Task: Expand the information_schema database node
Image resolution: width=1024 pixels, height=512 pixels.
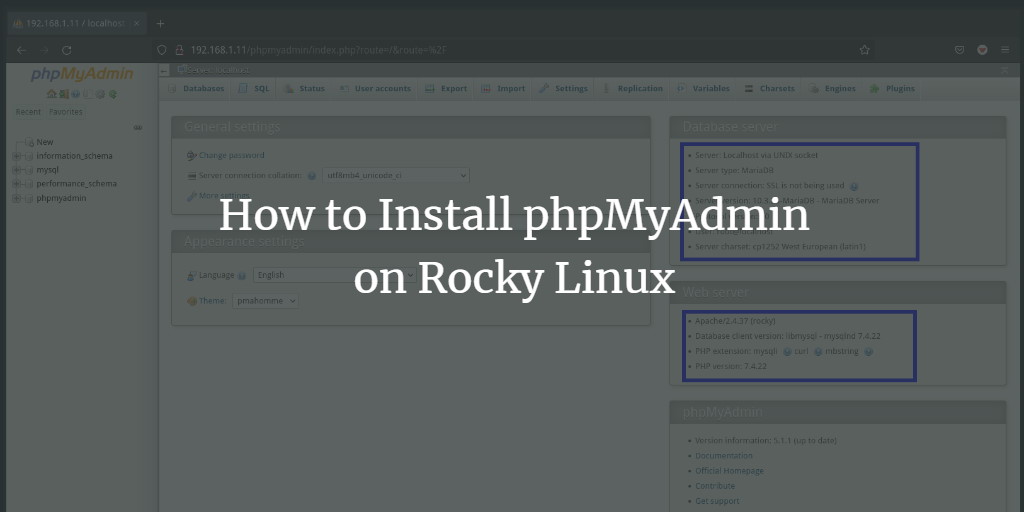Action: pos(16,156)
